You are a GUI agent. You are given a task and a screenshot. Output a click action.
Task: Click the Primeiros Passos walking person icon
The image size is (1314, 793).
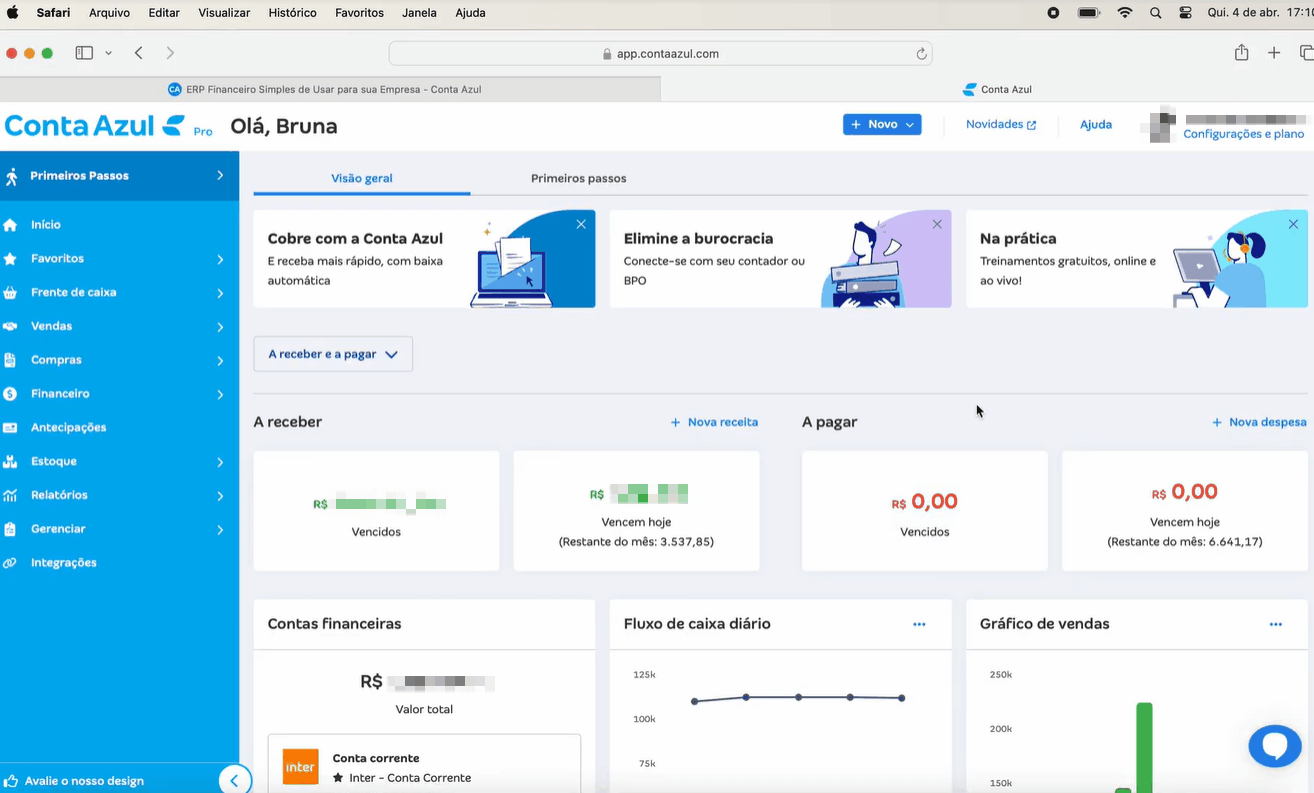pyautogui.click(x=11, y=176)
